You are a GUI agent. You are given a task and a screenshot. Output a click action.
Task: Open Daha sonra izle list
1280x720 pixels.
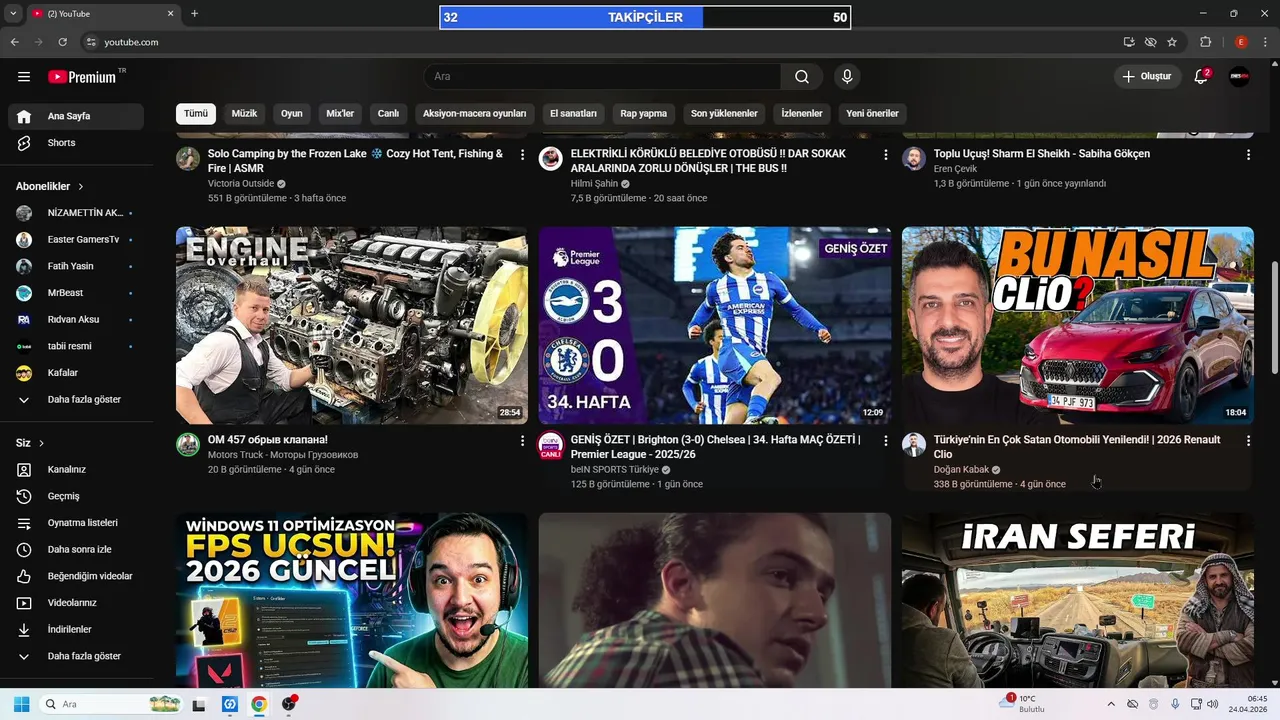click(76, 549)
